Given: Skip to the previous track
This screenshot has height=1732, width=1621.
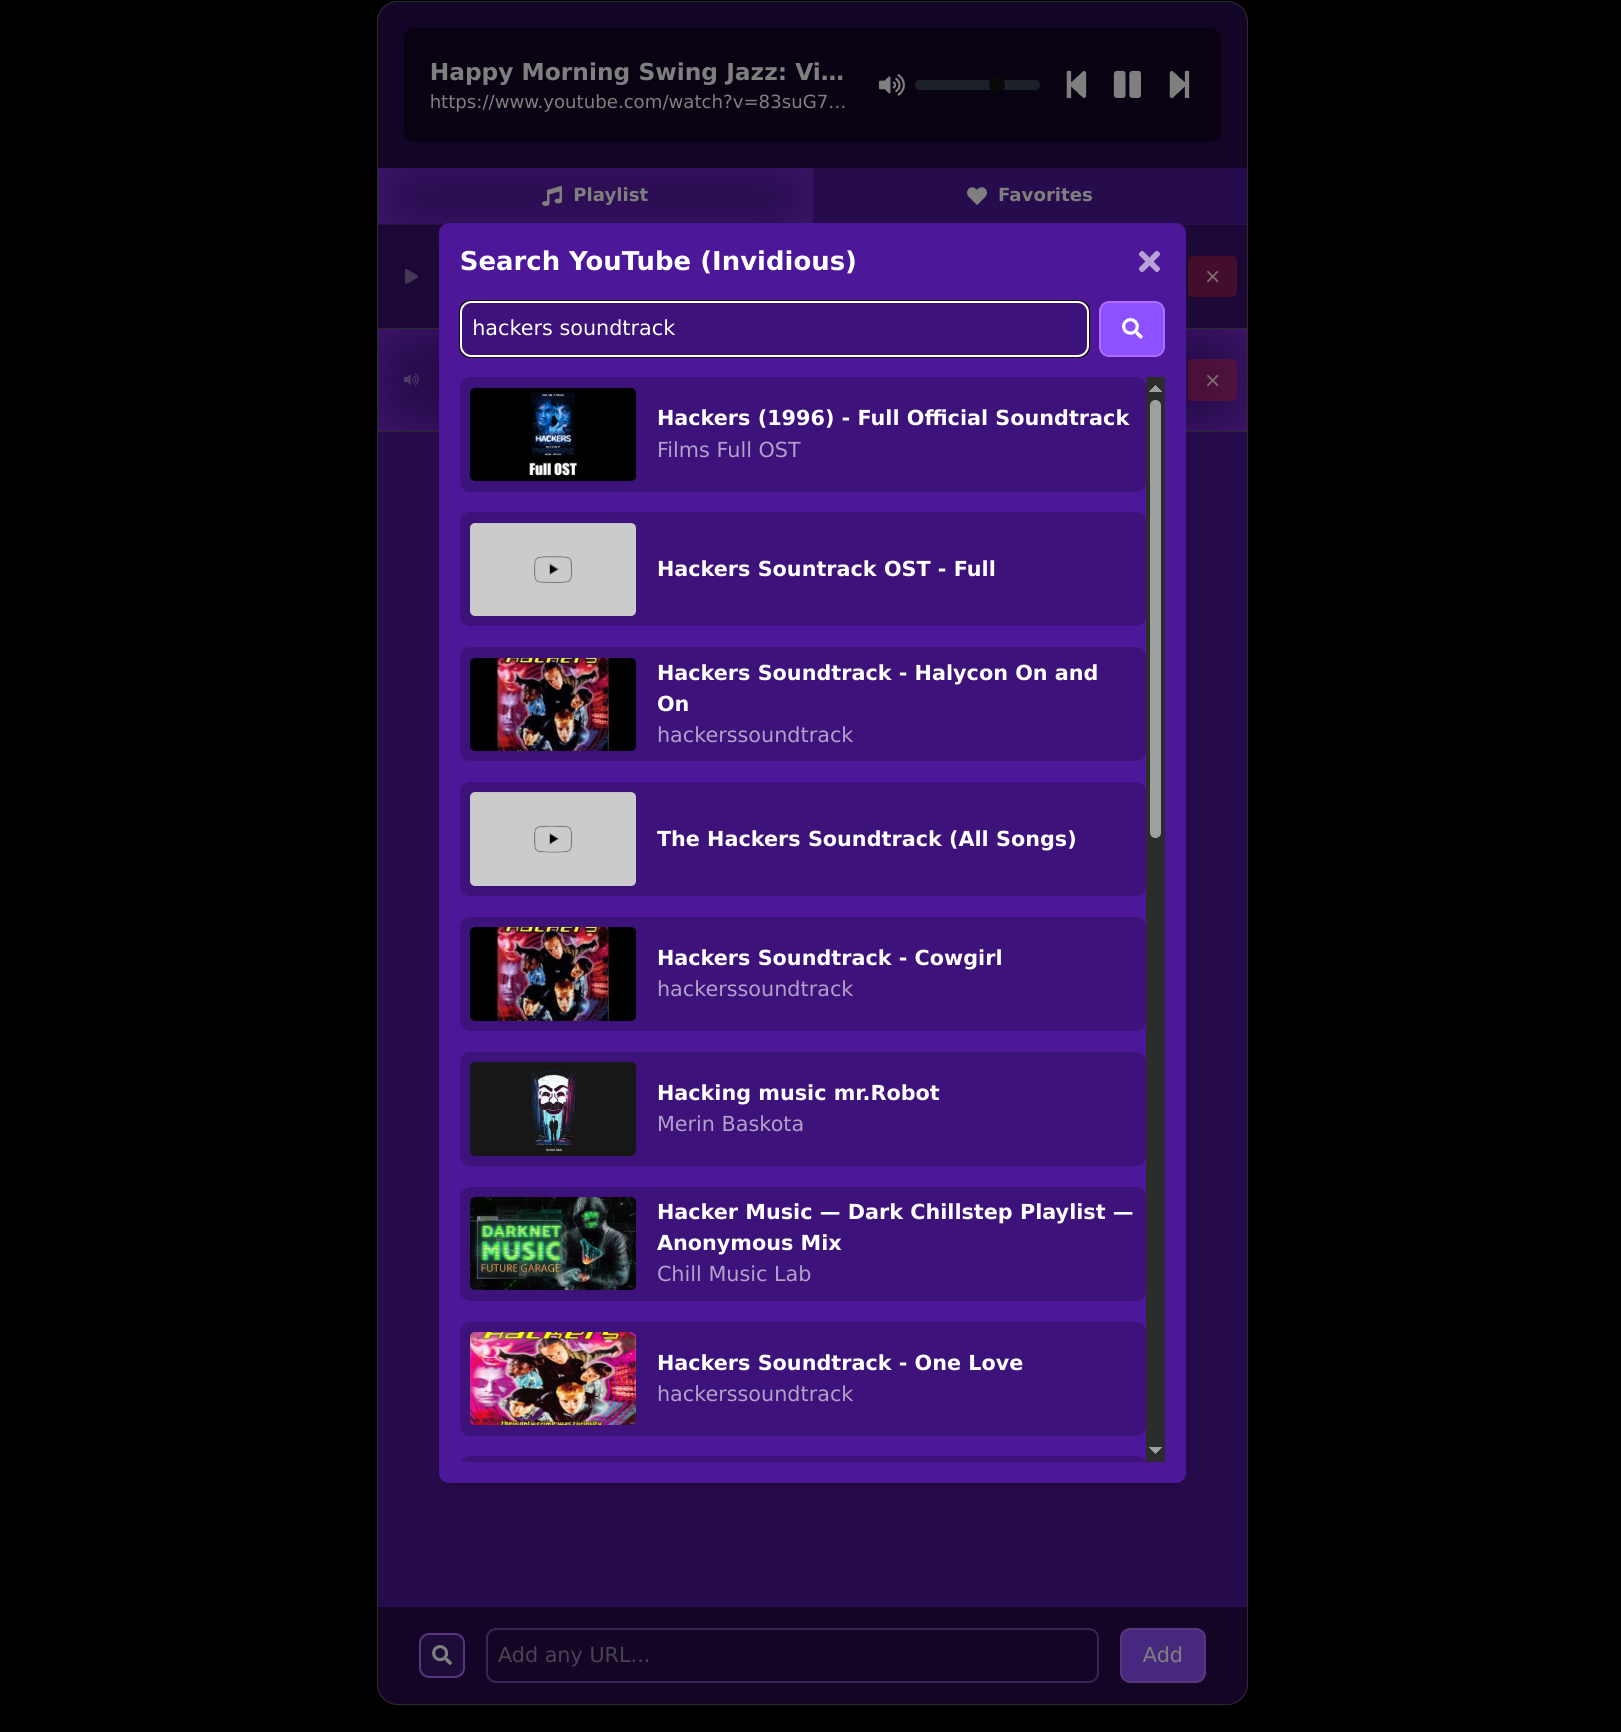Looking at the screenshot, I should [x=1076, y=85].
